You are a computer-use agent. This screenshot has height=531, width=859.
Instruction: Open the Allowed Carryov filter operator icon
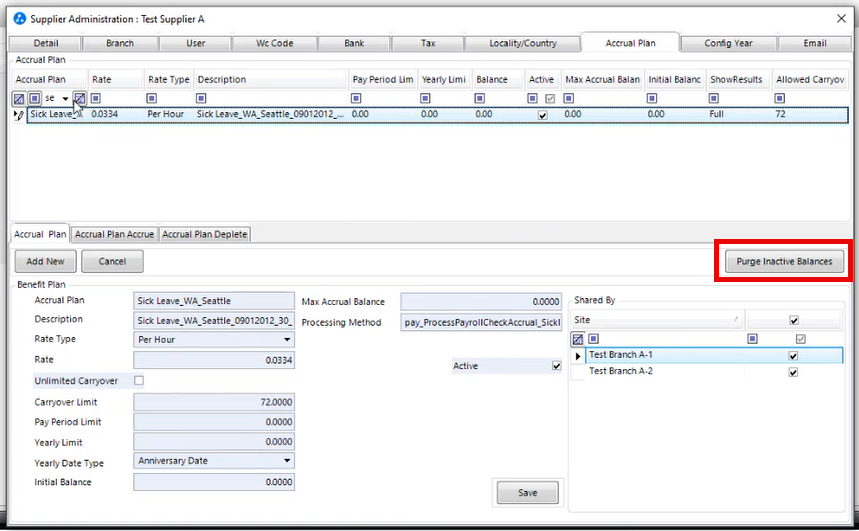(x=780, y=98)
